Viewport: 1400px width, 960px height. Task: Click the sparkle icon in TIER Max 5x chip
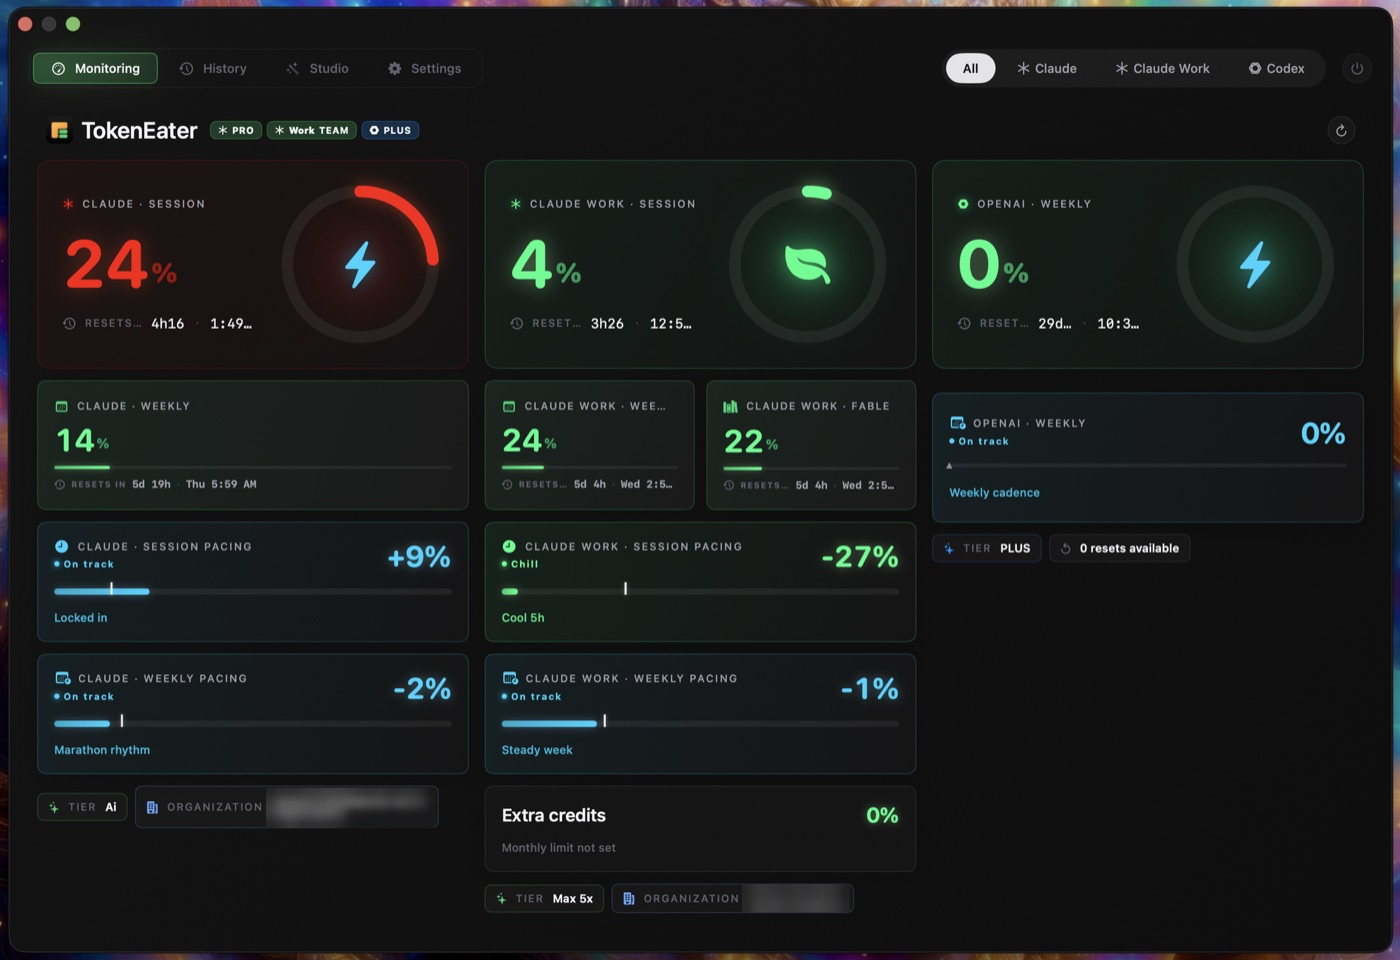[x=501, y=899]
